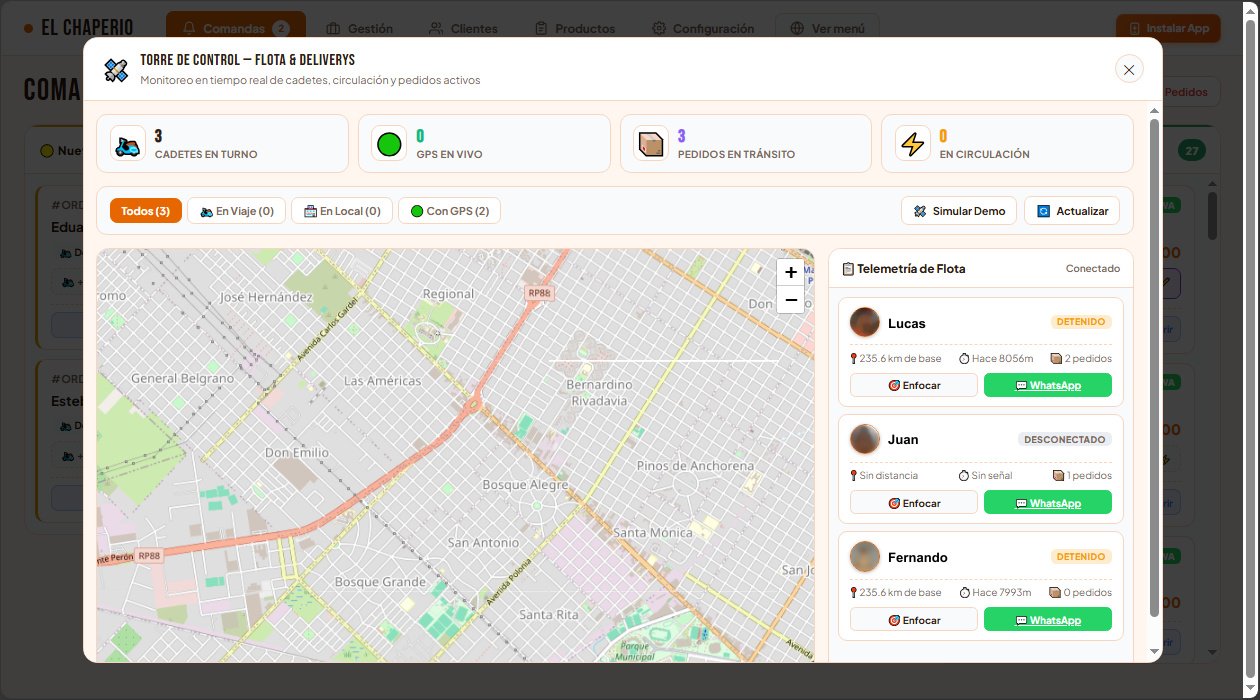Click Fernando's DETENIDO status badge
Image resolution: width=1260 pixels, height=700 pixels.
[1081, 556]
